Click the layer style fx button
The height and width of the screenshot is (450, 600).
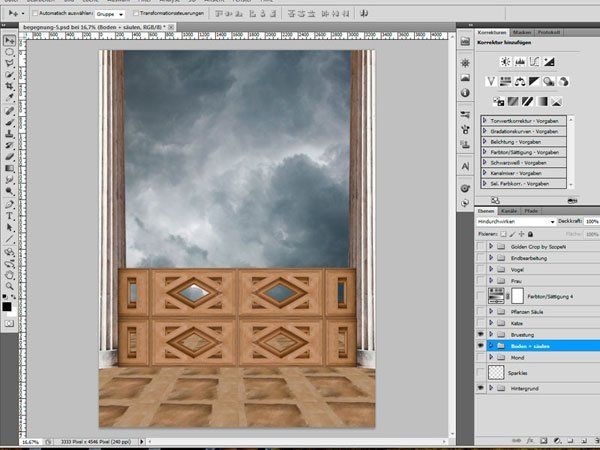530,441
